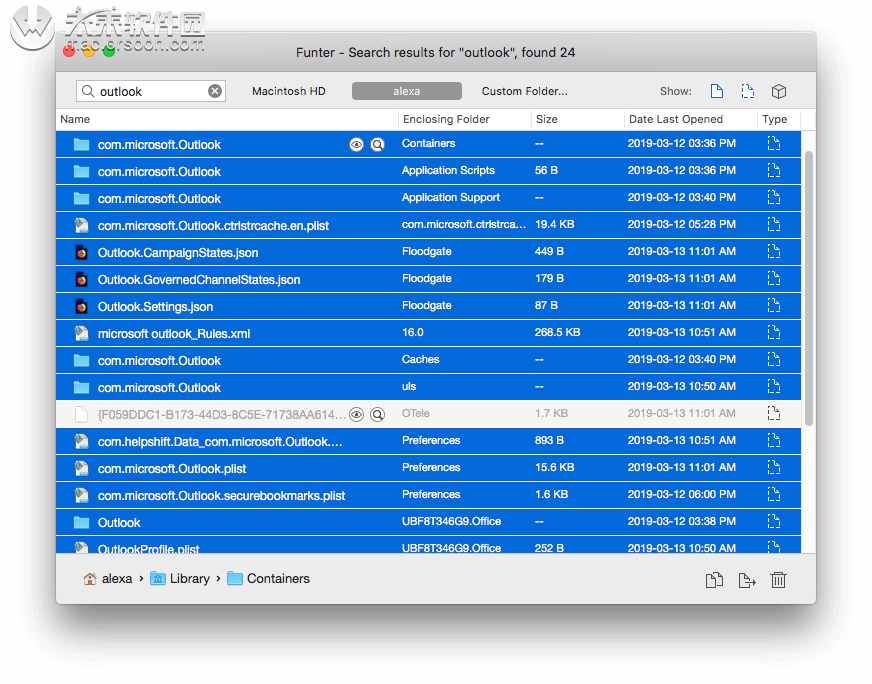
Task: Click Firefox icon of Outlook.CampaignStates.json
Action: coord(82,252)
